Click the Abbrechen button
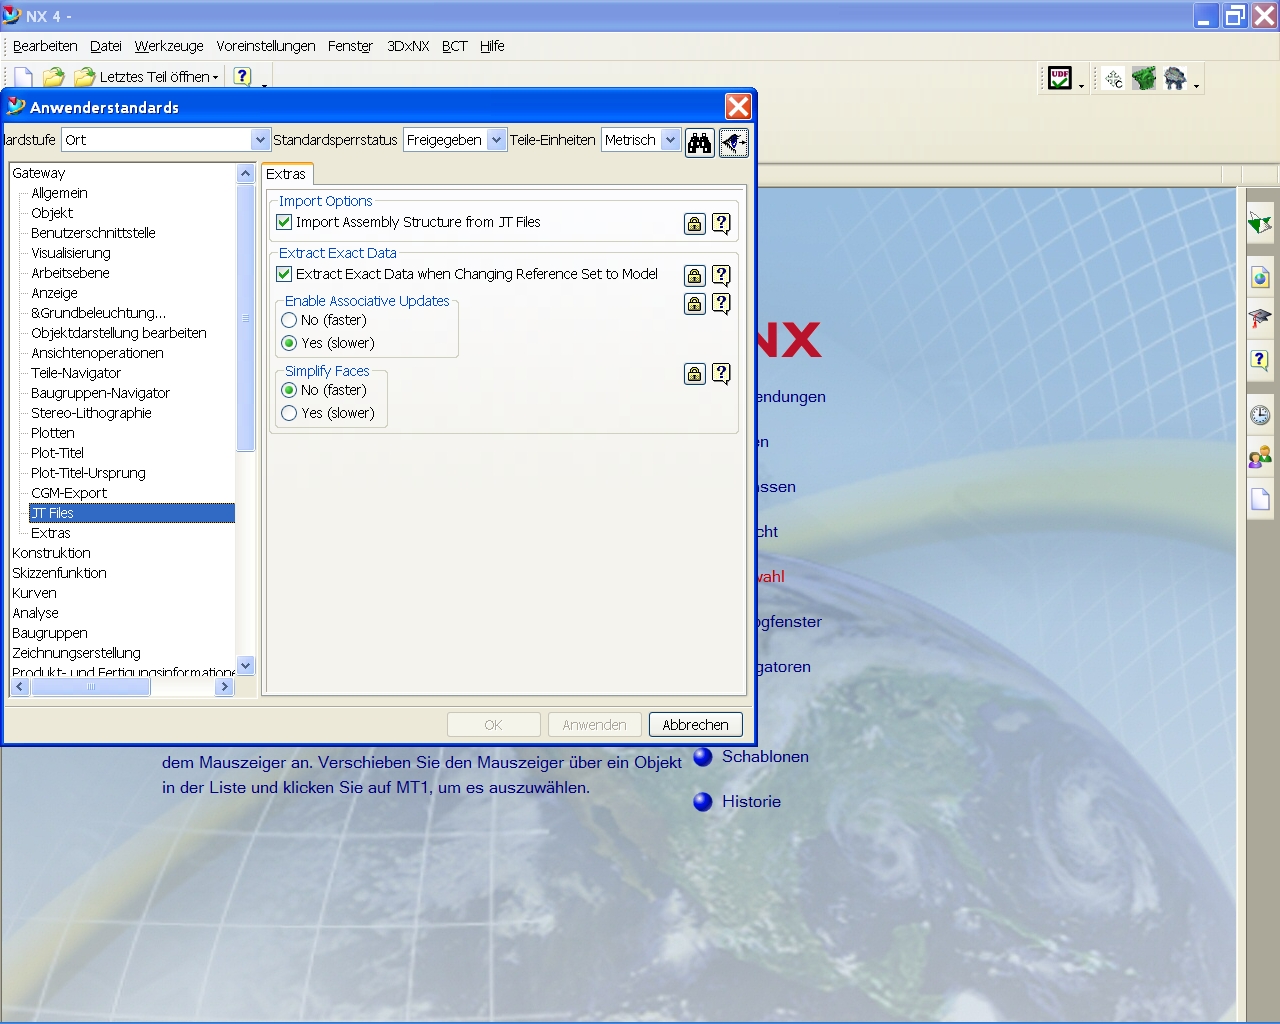1280x1024 pixels. point(695,725)
